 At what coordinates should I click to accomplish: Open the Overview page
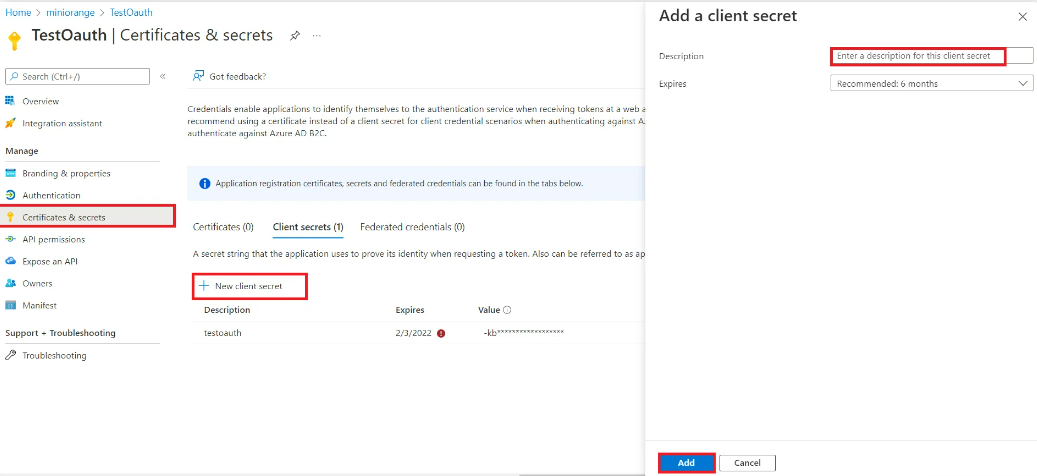40,101
